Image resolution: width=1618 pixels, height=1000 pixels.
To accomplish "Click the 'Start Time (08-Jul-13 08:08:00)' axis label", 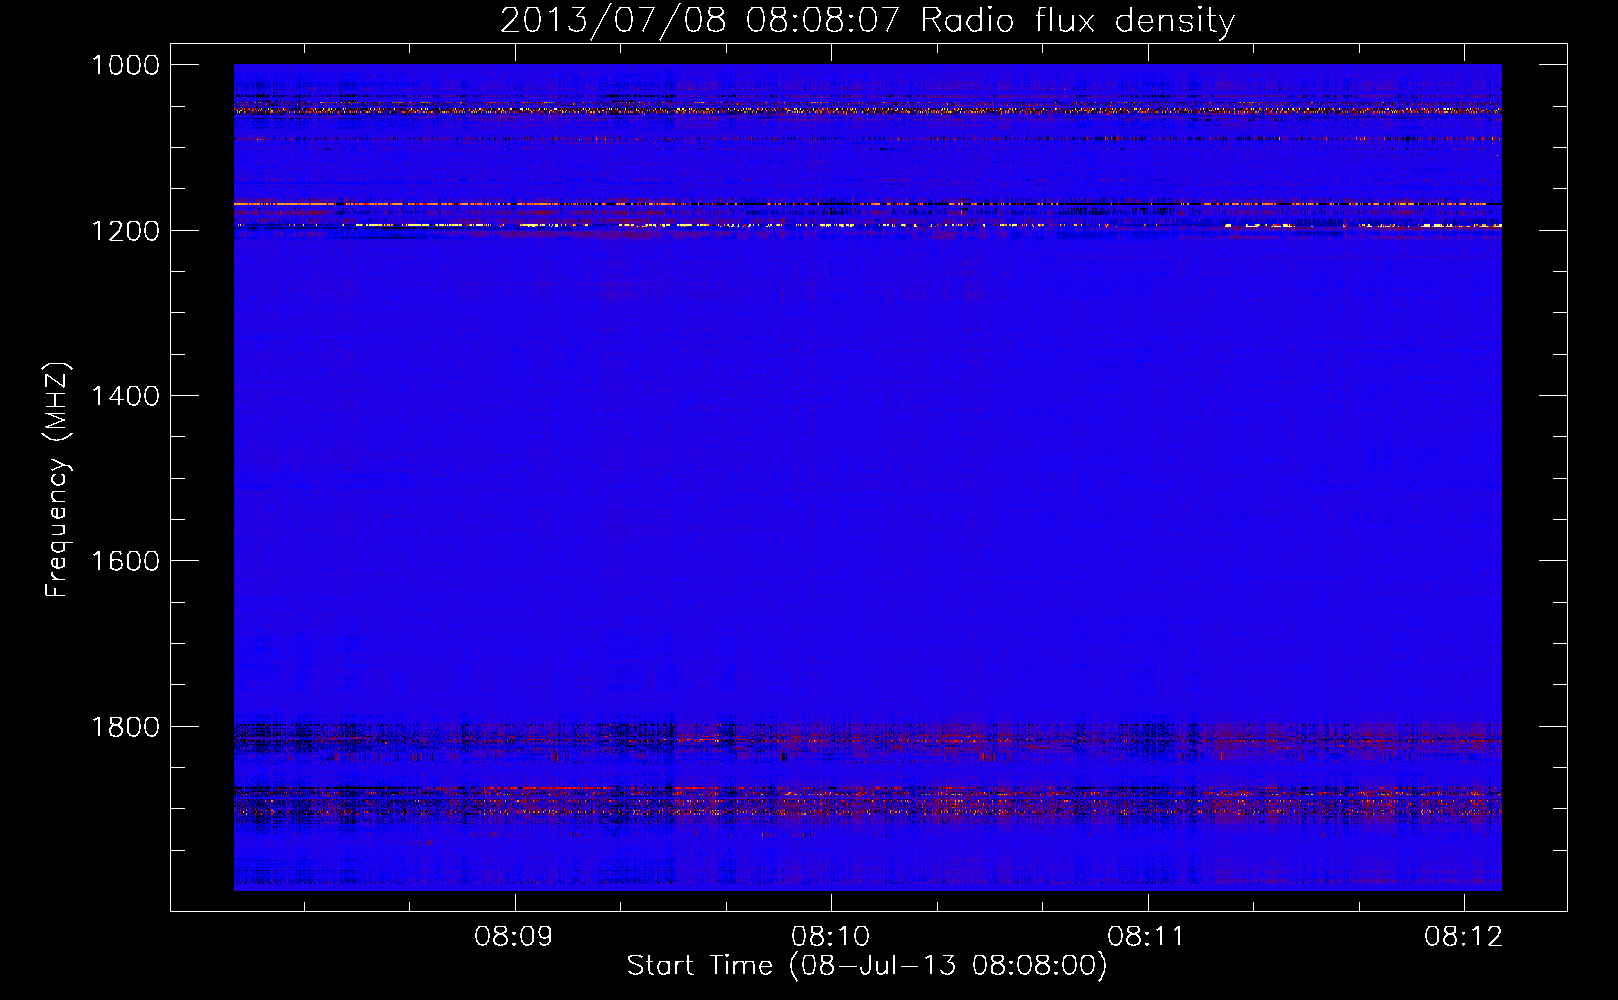I will (867, 966).
